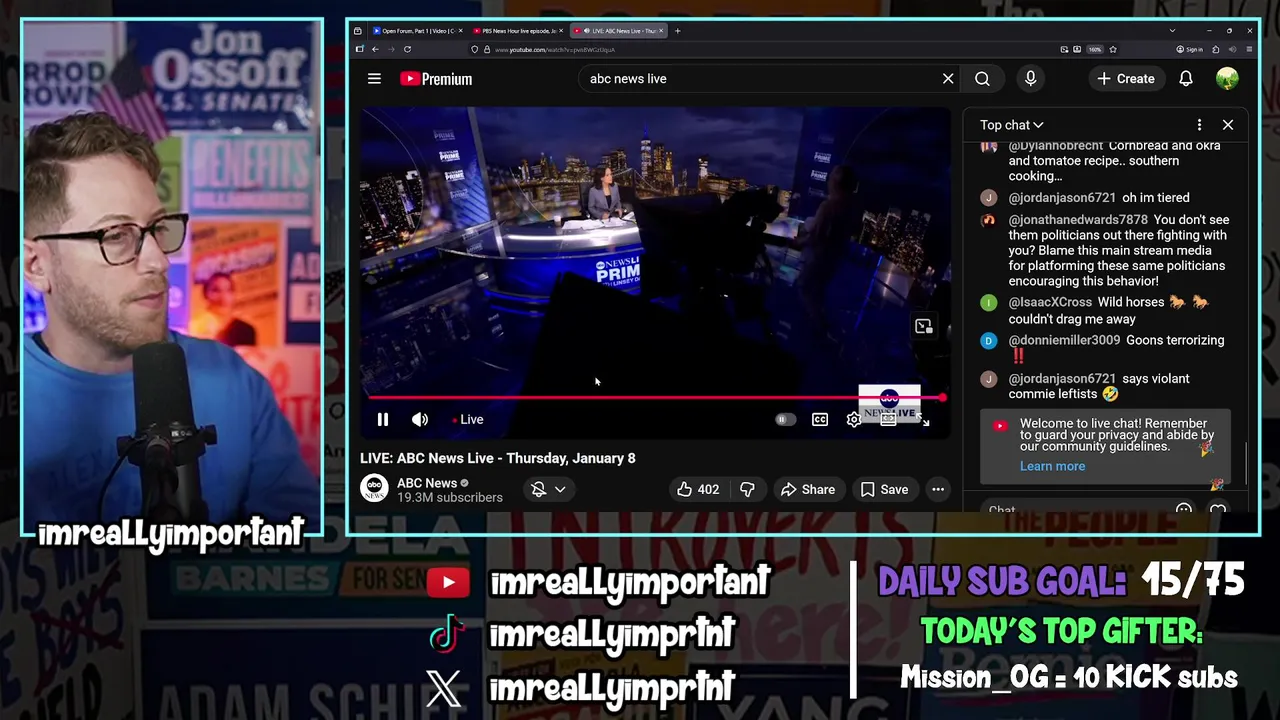Screen dimensions: 1280x720
Task: Open player settings gear
Action: [854, 420]
